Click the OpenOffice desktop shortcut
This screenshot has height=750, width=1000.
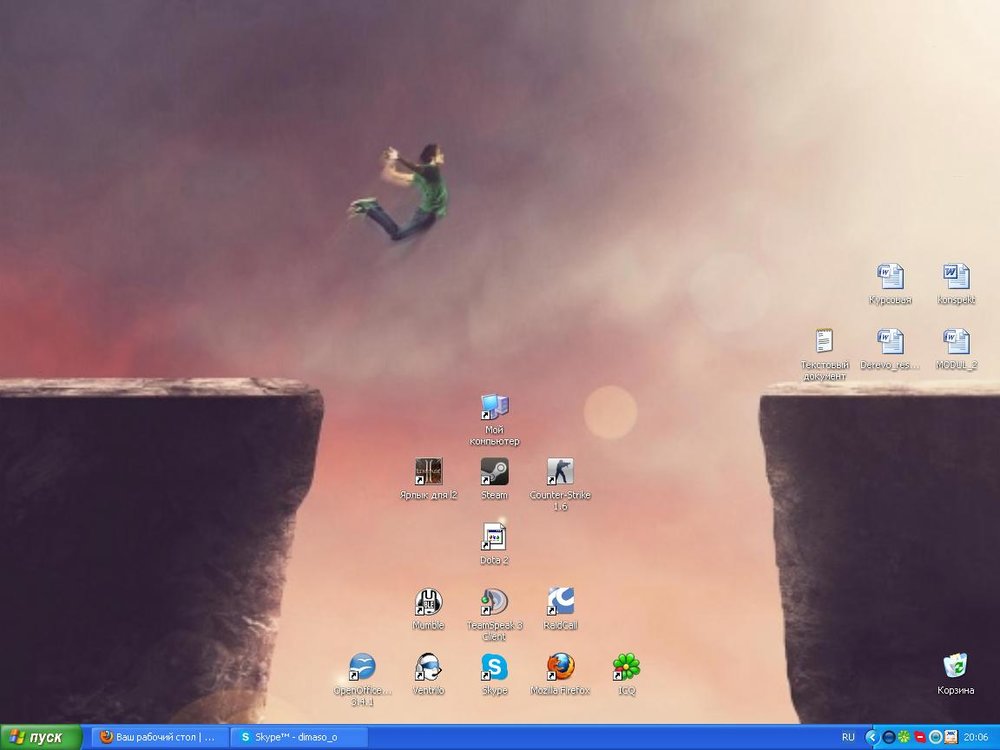[x=362, y=667]
